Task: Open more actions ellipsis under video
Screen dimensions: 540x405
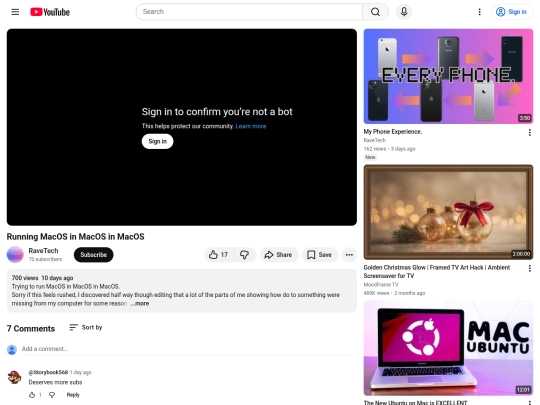Action: coord(349,255)
